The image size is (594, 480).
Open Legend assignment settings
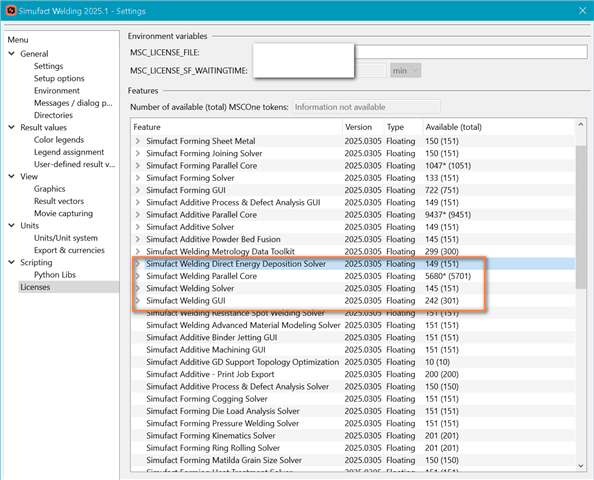69,152
